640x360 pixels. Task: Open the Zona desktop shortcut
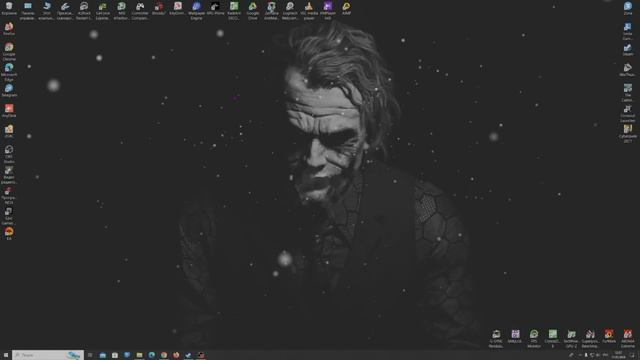pyautogui.click(x=628, y=9)
